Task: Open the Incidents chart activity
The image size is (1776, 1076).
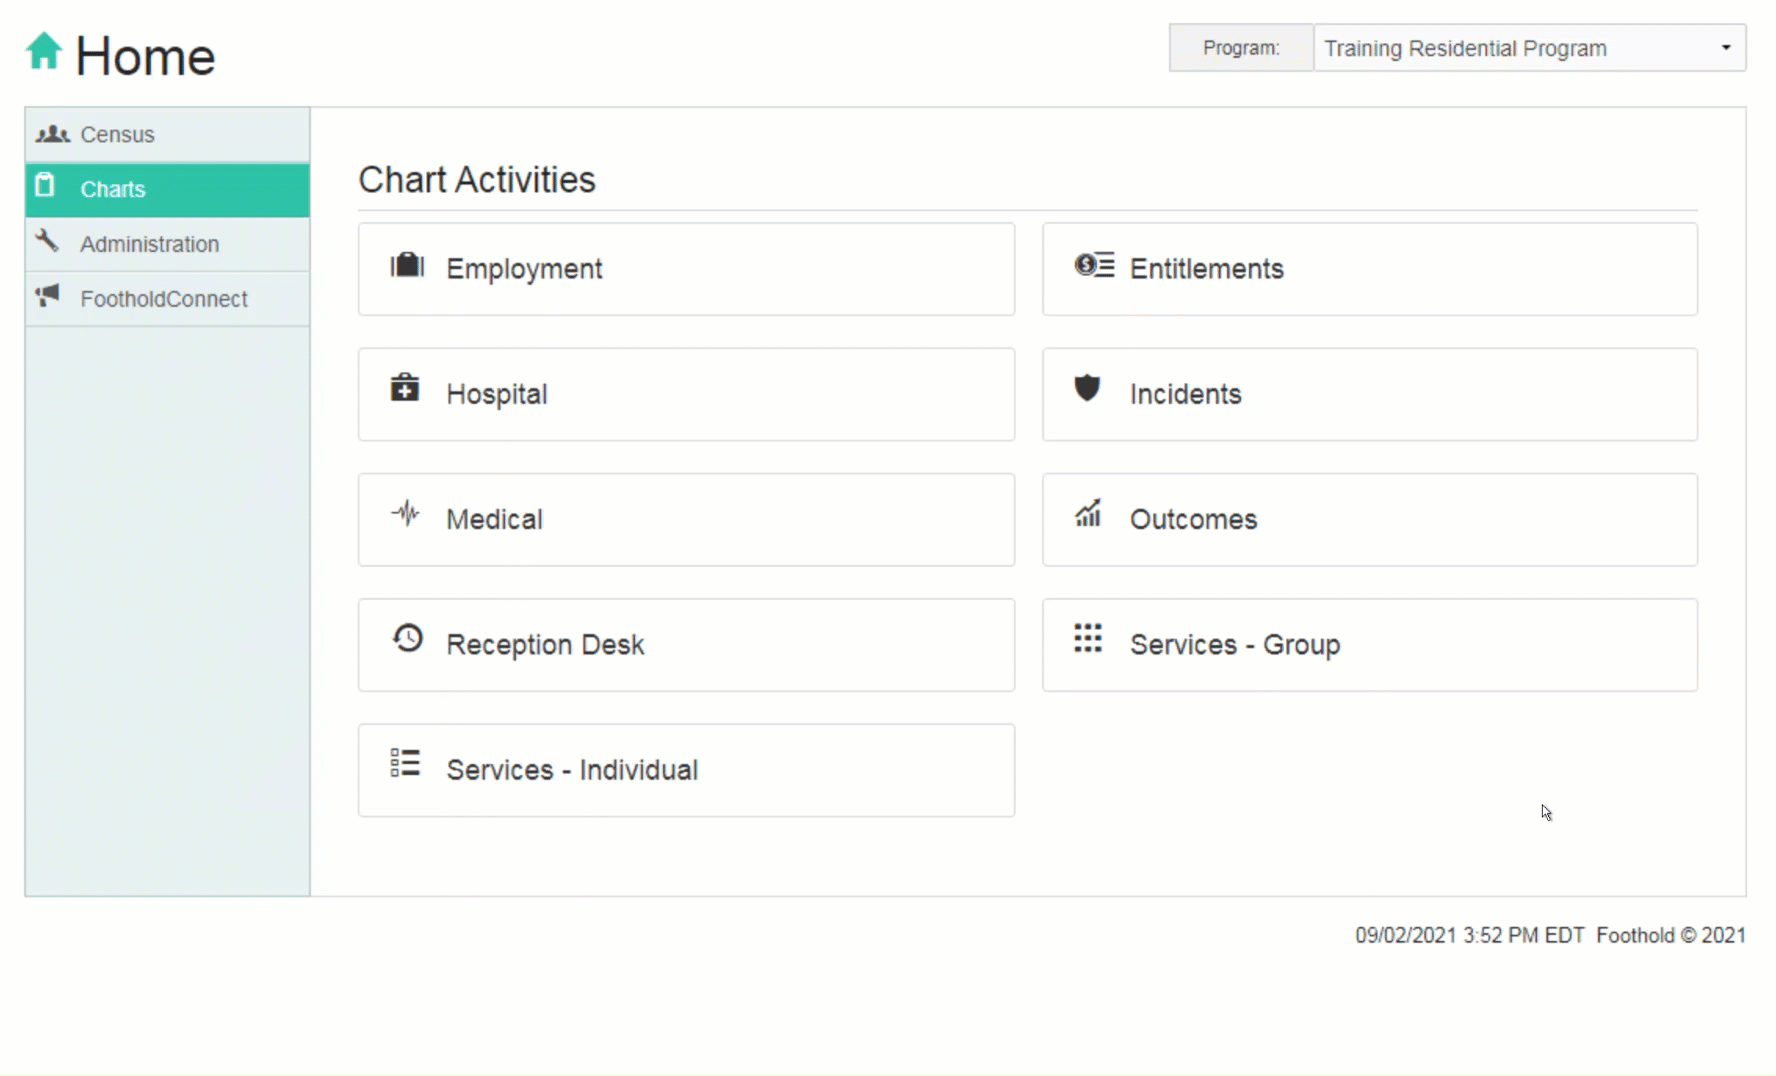Action: coord(1369,394)
